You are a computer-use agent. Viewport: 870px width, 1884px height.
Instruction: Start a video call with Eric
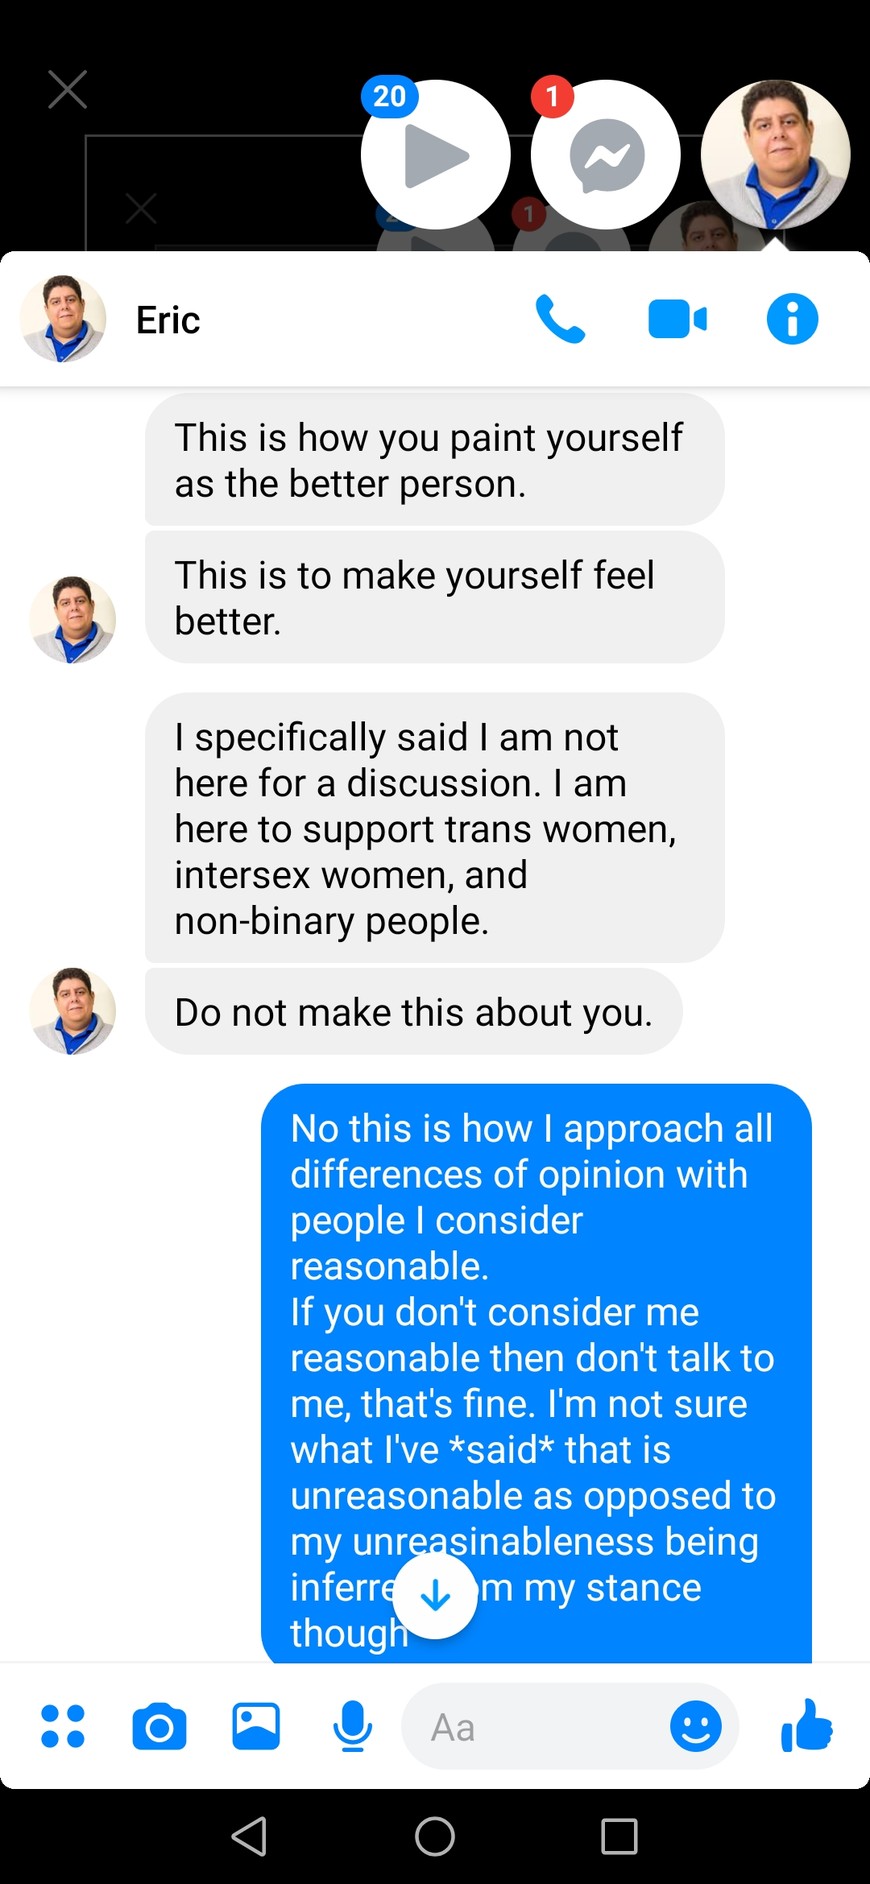coord(677,320)
